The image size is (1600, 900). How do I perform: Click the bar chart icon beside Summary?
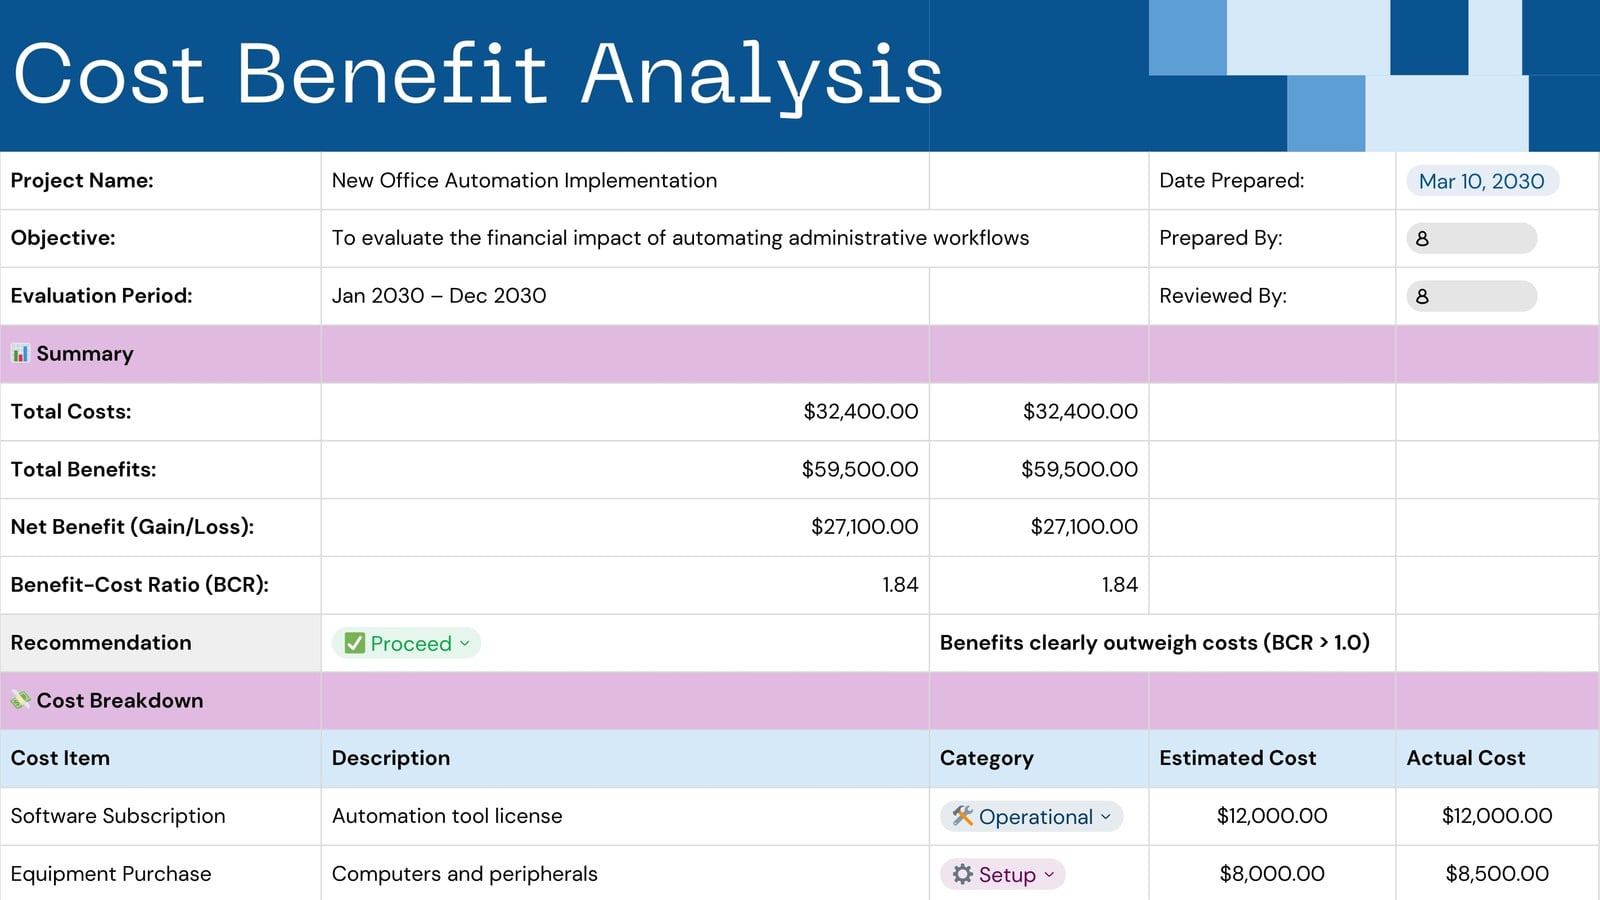pyautogui.click(x=20, y=353)
